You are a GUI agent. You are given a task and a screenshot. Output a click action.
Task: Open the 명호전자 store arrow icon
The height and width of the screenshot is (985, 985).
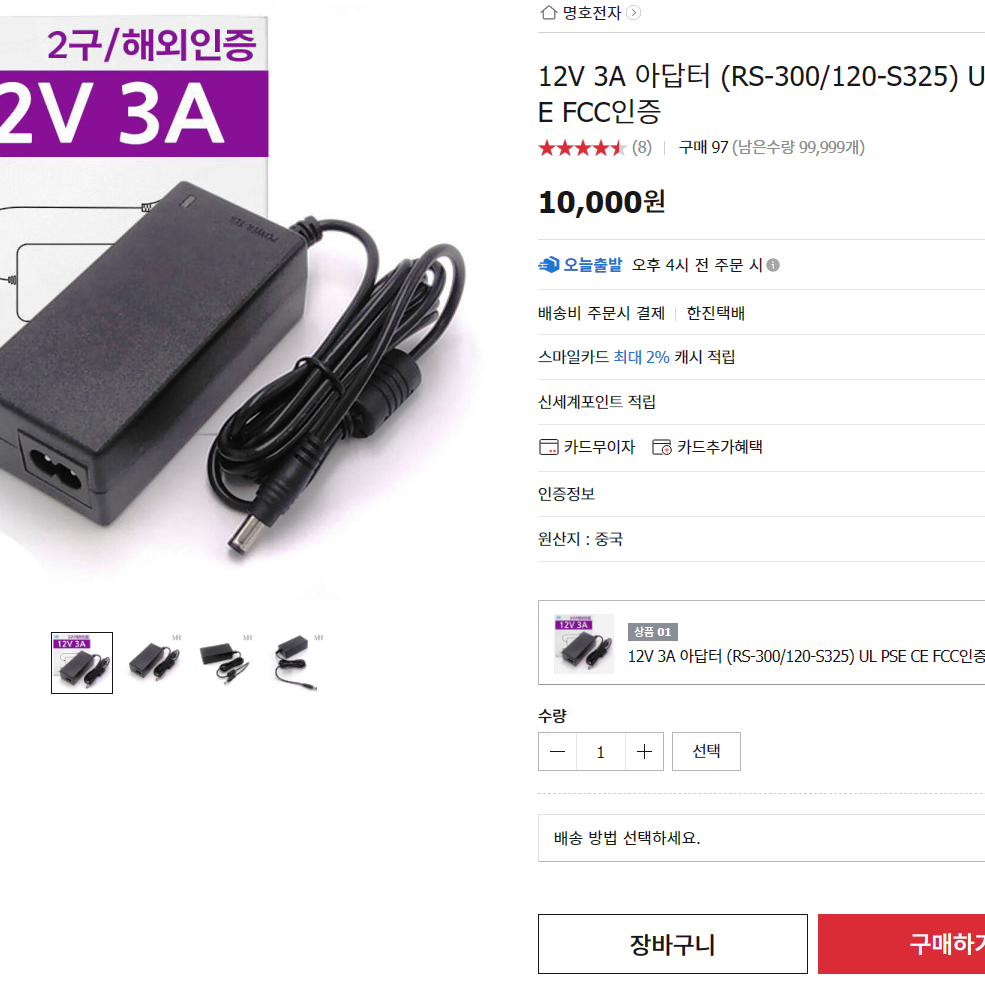click(634, 13)
